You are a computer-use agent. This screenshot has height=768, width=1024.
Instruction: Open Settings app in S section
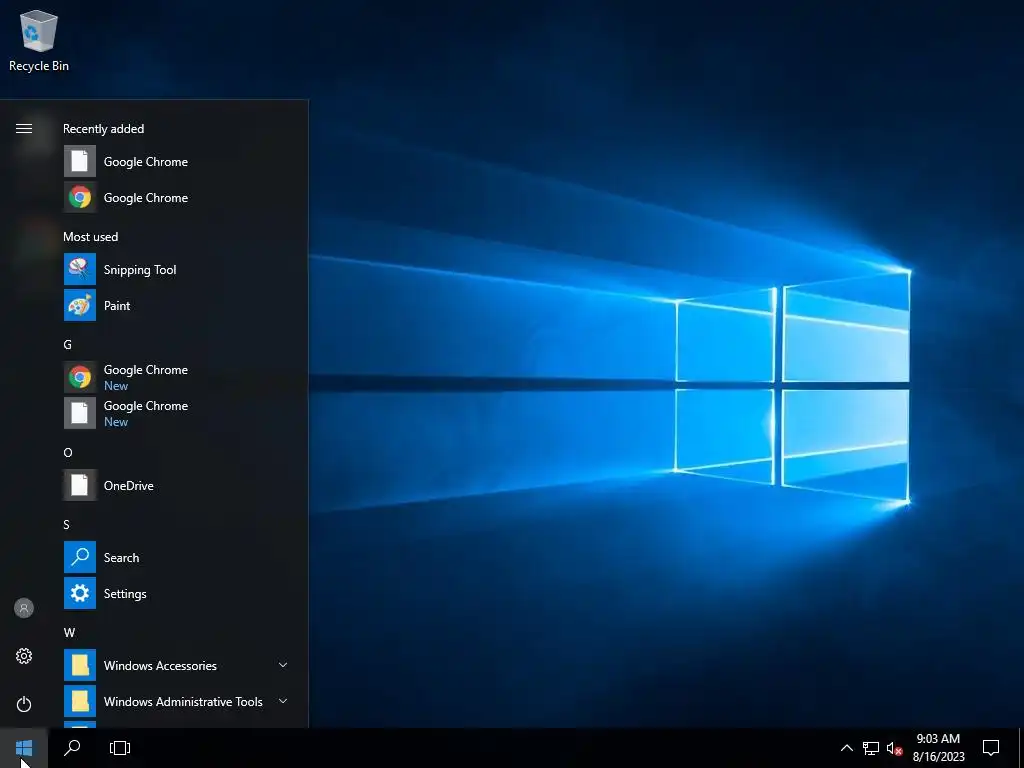tap(175, 594)
